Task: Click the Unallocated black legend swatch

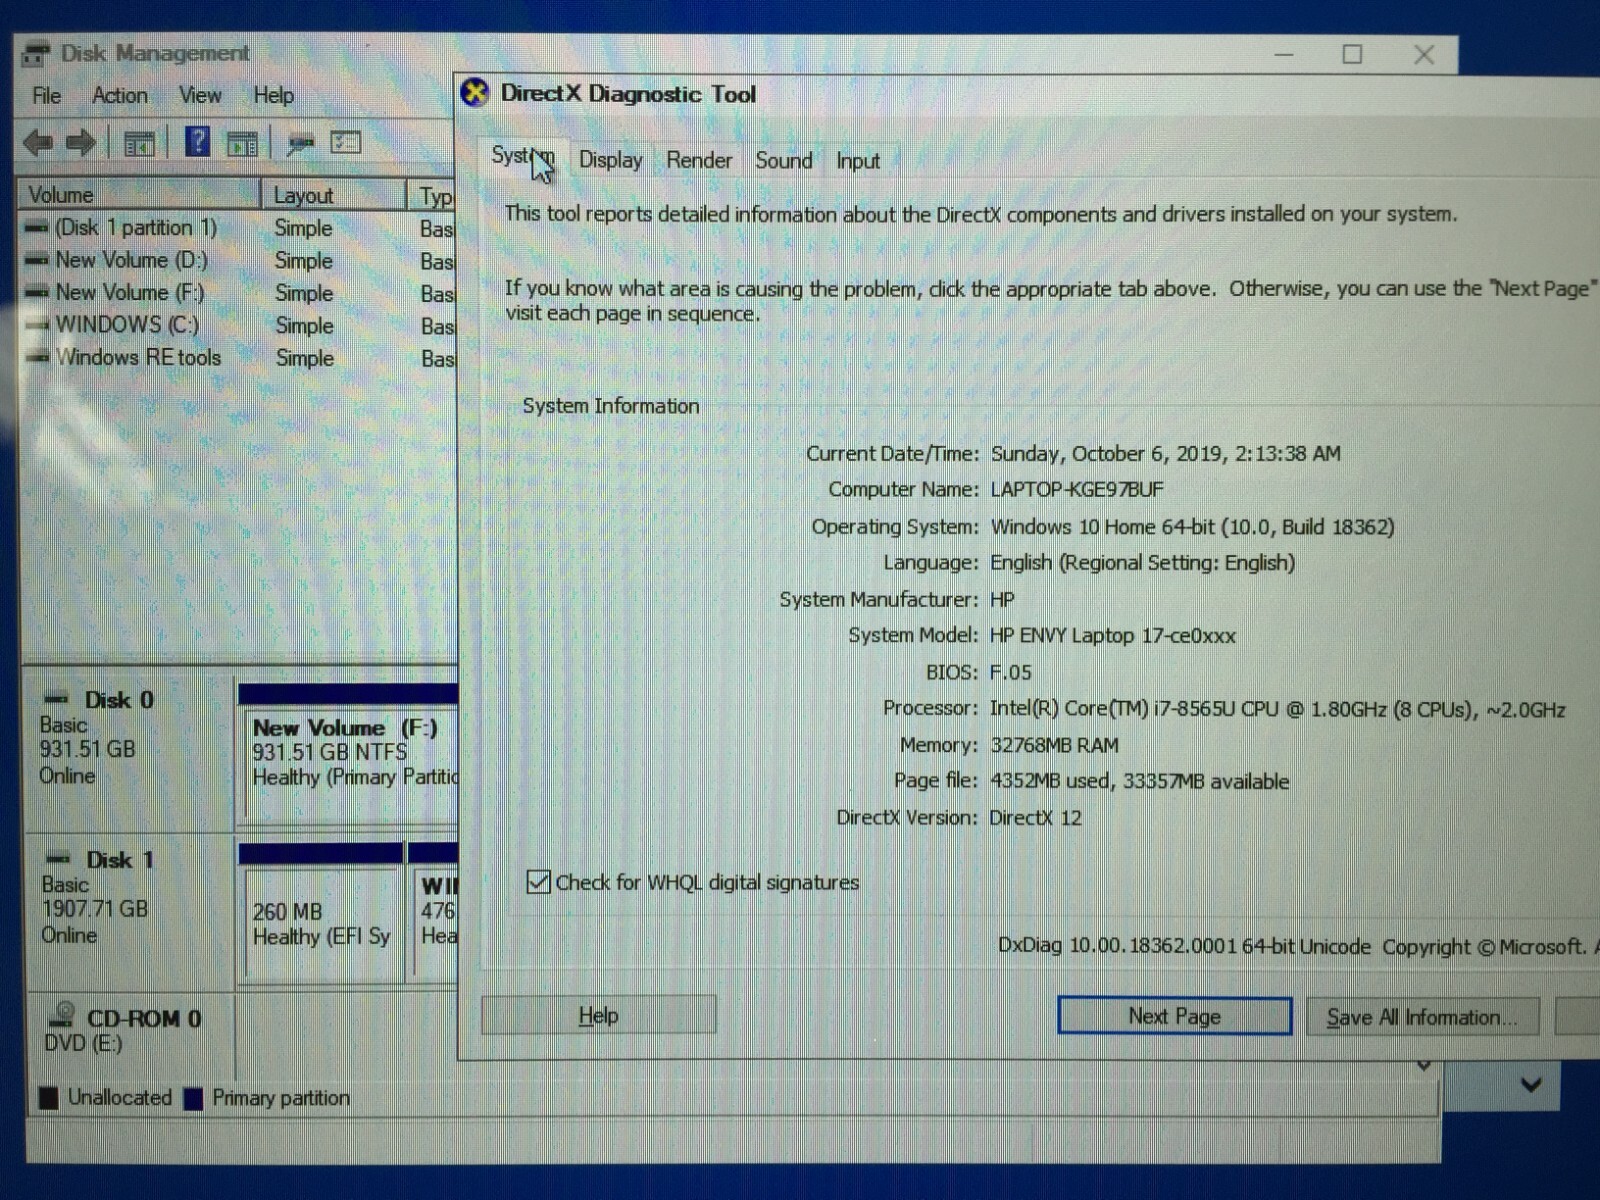Action: pos(48,1097)
